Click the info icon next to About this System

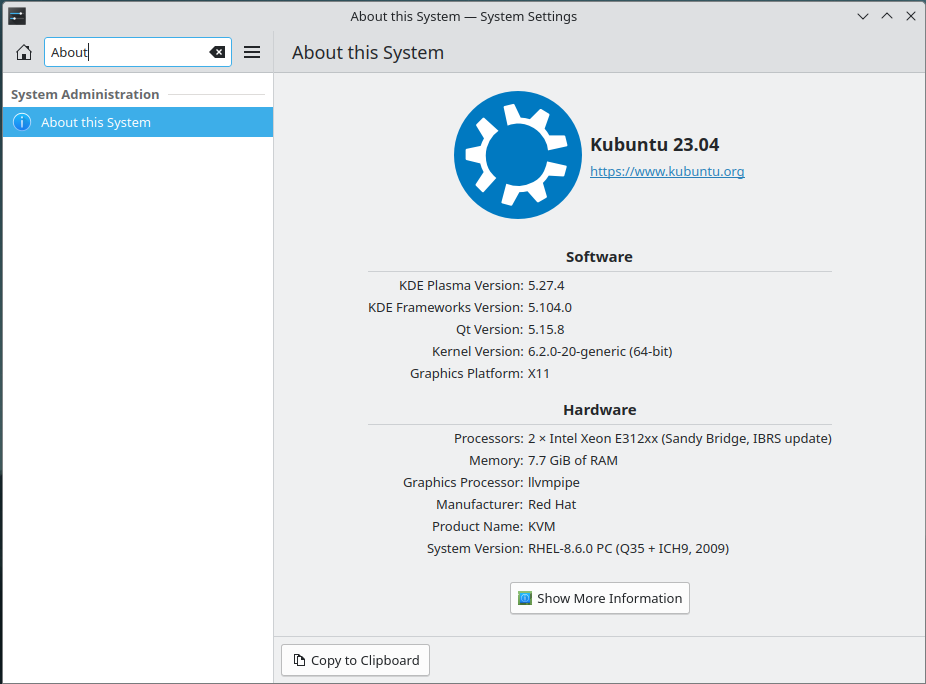point(19,122)
